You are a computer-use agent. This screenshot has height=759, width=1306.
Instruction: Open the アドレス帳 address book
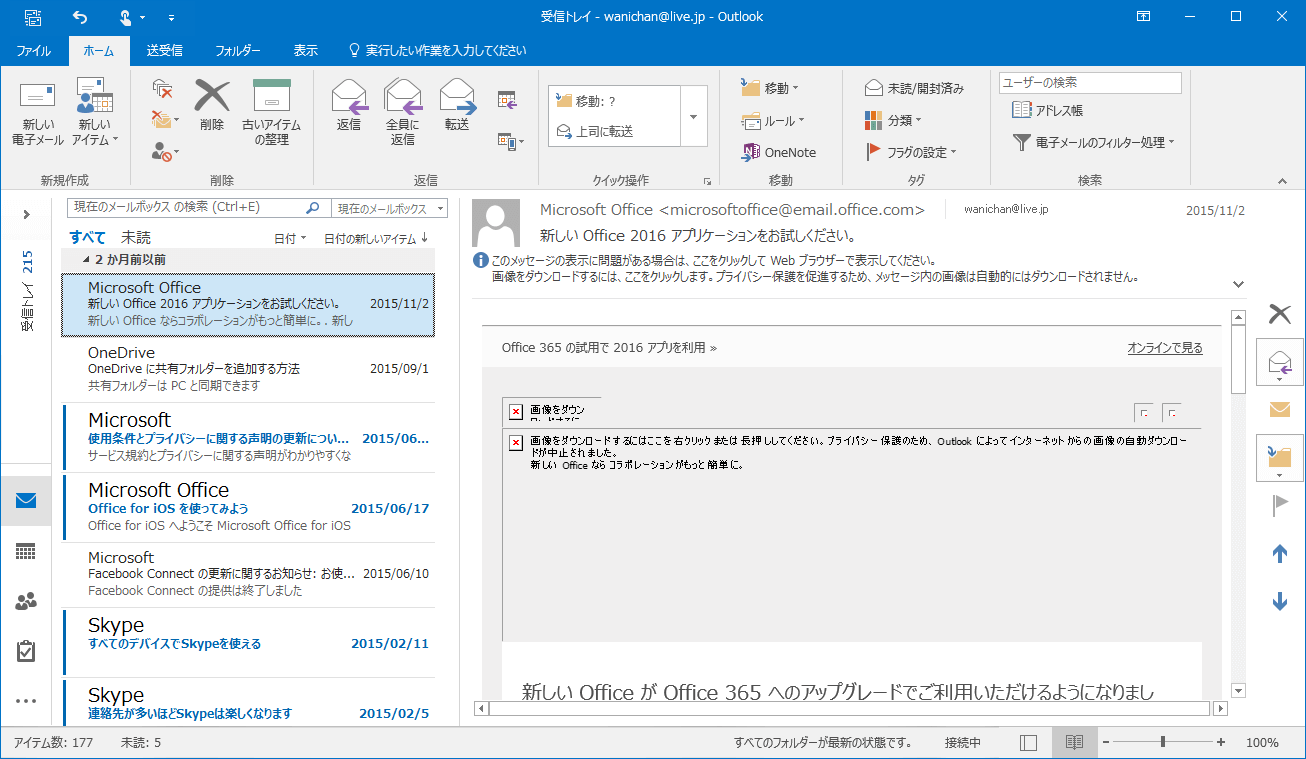tap(1047, 110)
